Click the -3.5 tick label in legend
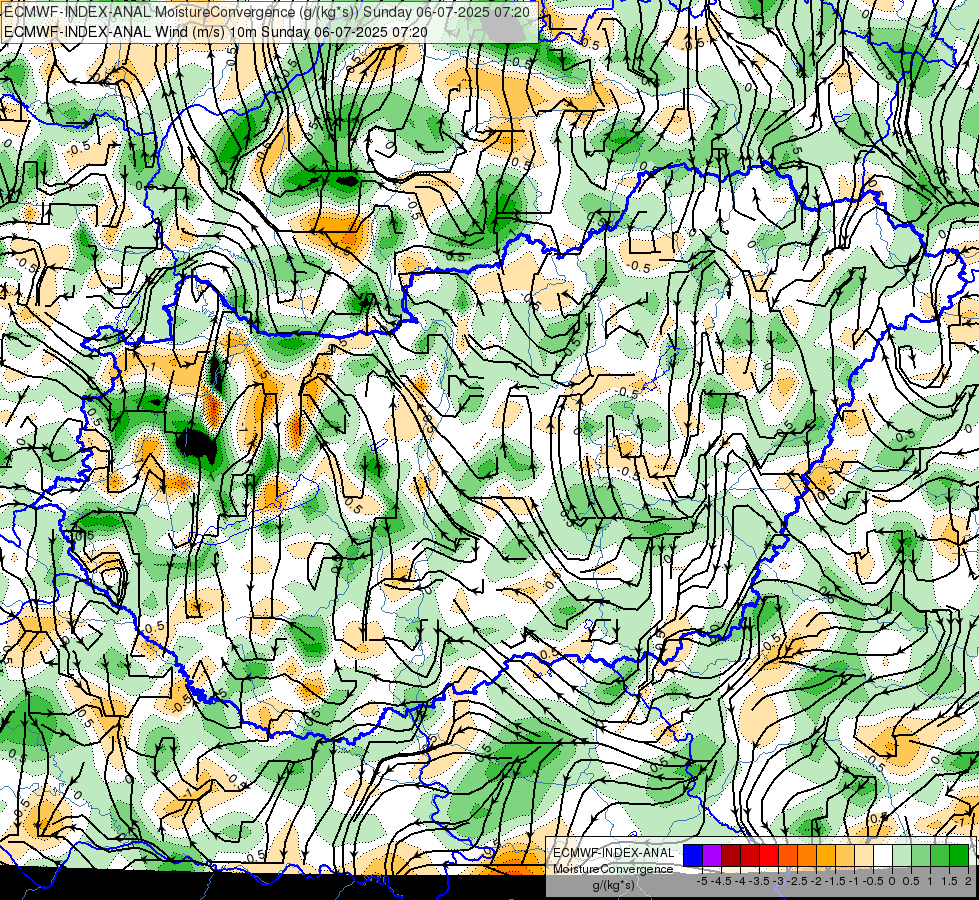 (x=759, y=881)
